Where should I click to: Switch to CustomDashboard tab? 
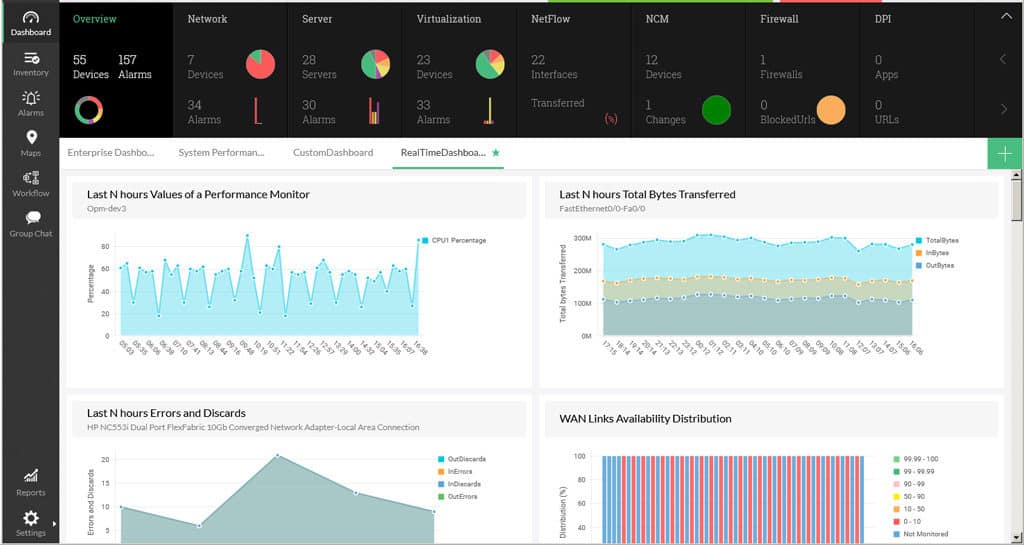[x=333, y=153]
